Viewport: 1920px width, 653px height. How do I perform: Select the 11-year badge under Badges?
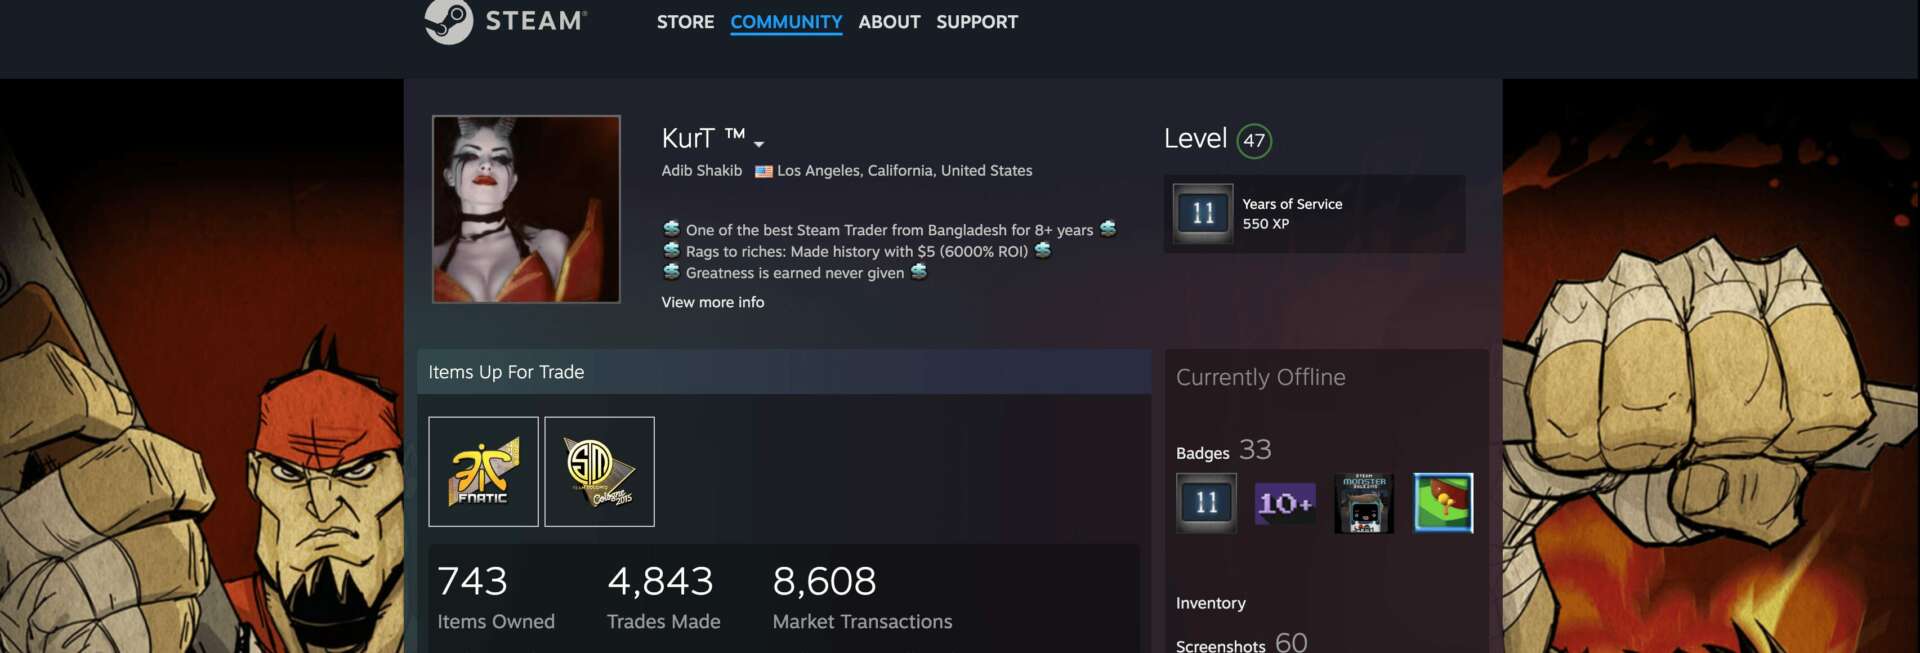click(1206, 502)
